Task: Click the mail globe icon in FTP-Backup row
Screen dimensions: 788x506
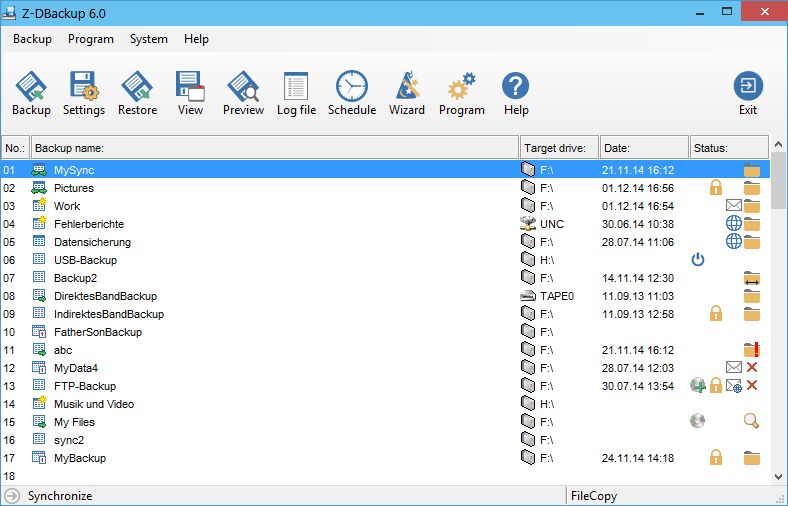Action: [734, 385]
